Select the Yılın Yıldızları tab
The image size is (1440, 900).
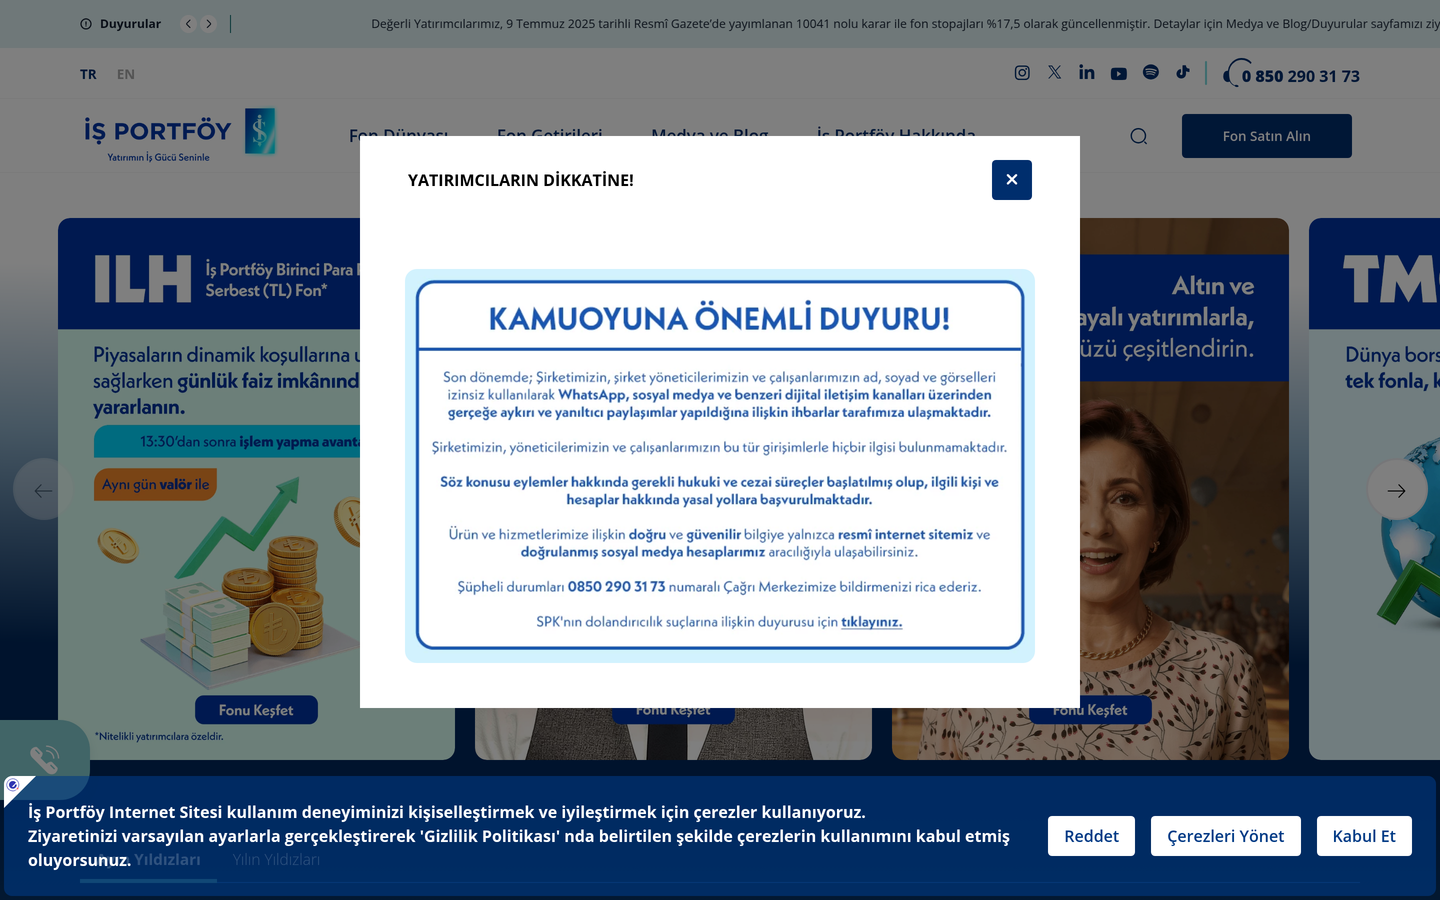(276, 860)
